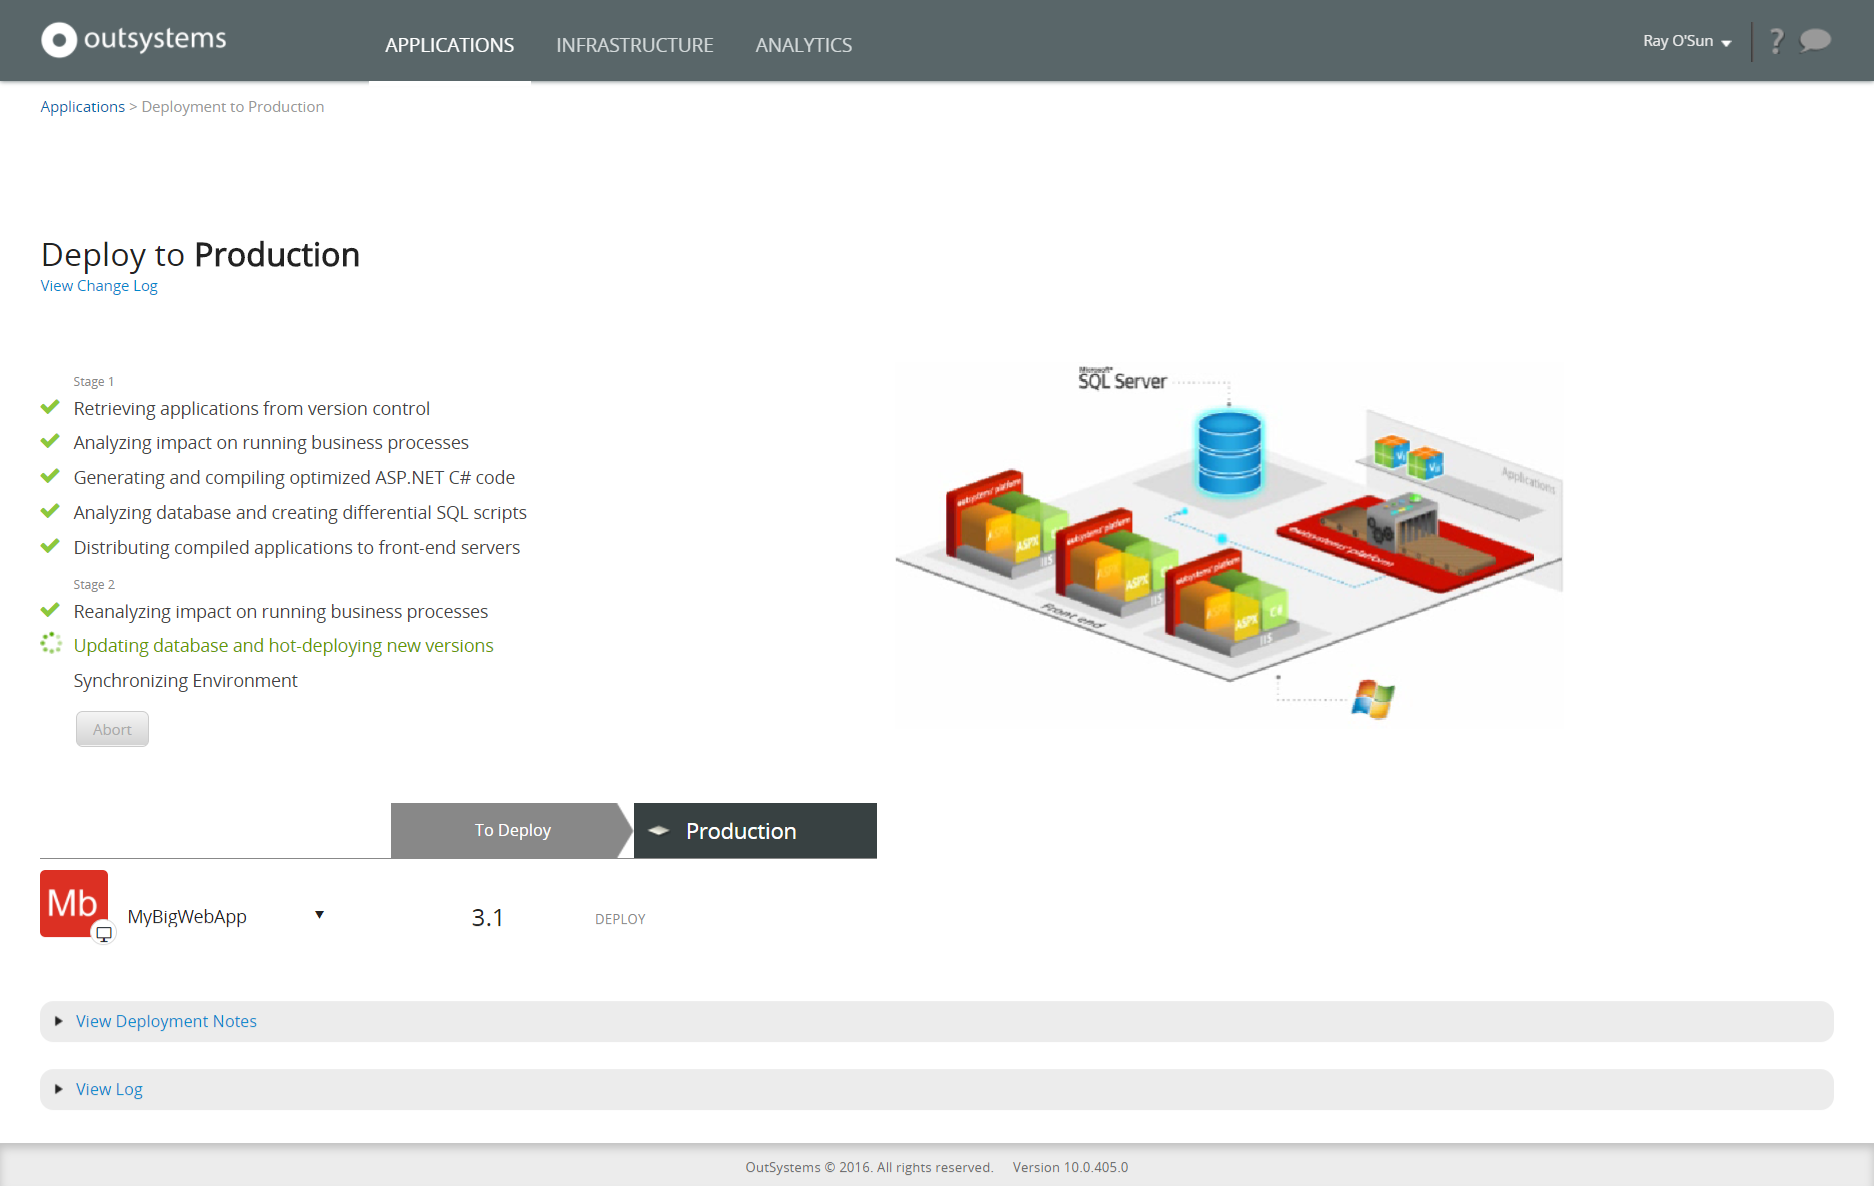
Task: Go back via Applications breadcrumb
Action: click(82, 106)
